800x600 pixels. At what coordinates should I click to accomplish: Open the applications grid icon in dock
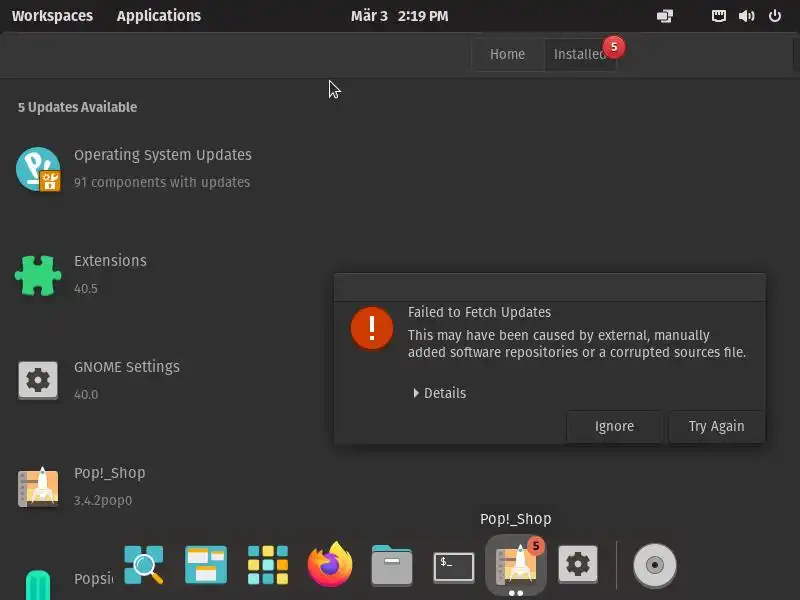pyautogui.click(x=268, y=564)
